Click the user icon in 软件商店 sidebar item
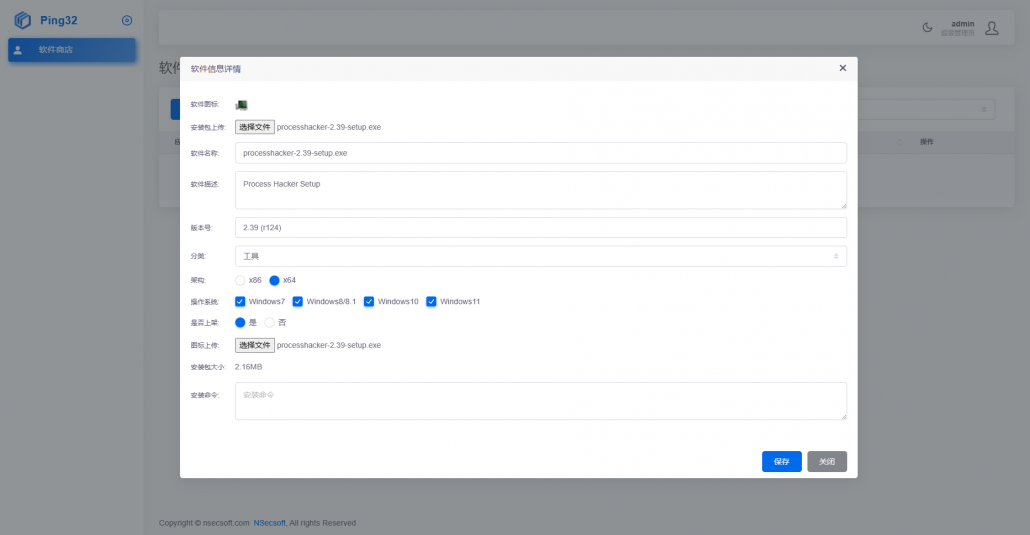The width and height of the screenshot is (1030, 535). pyautogui.click(x=18, y=50)
